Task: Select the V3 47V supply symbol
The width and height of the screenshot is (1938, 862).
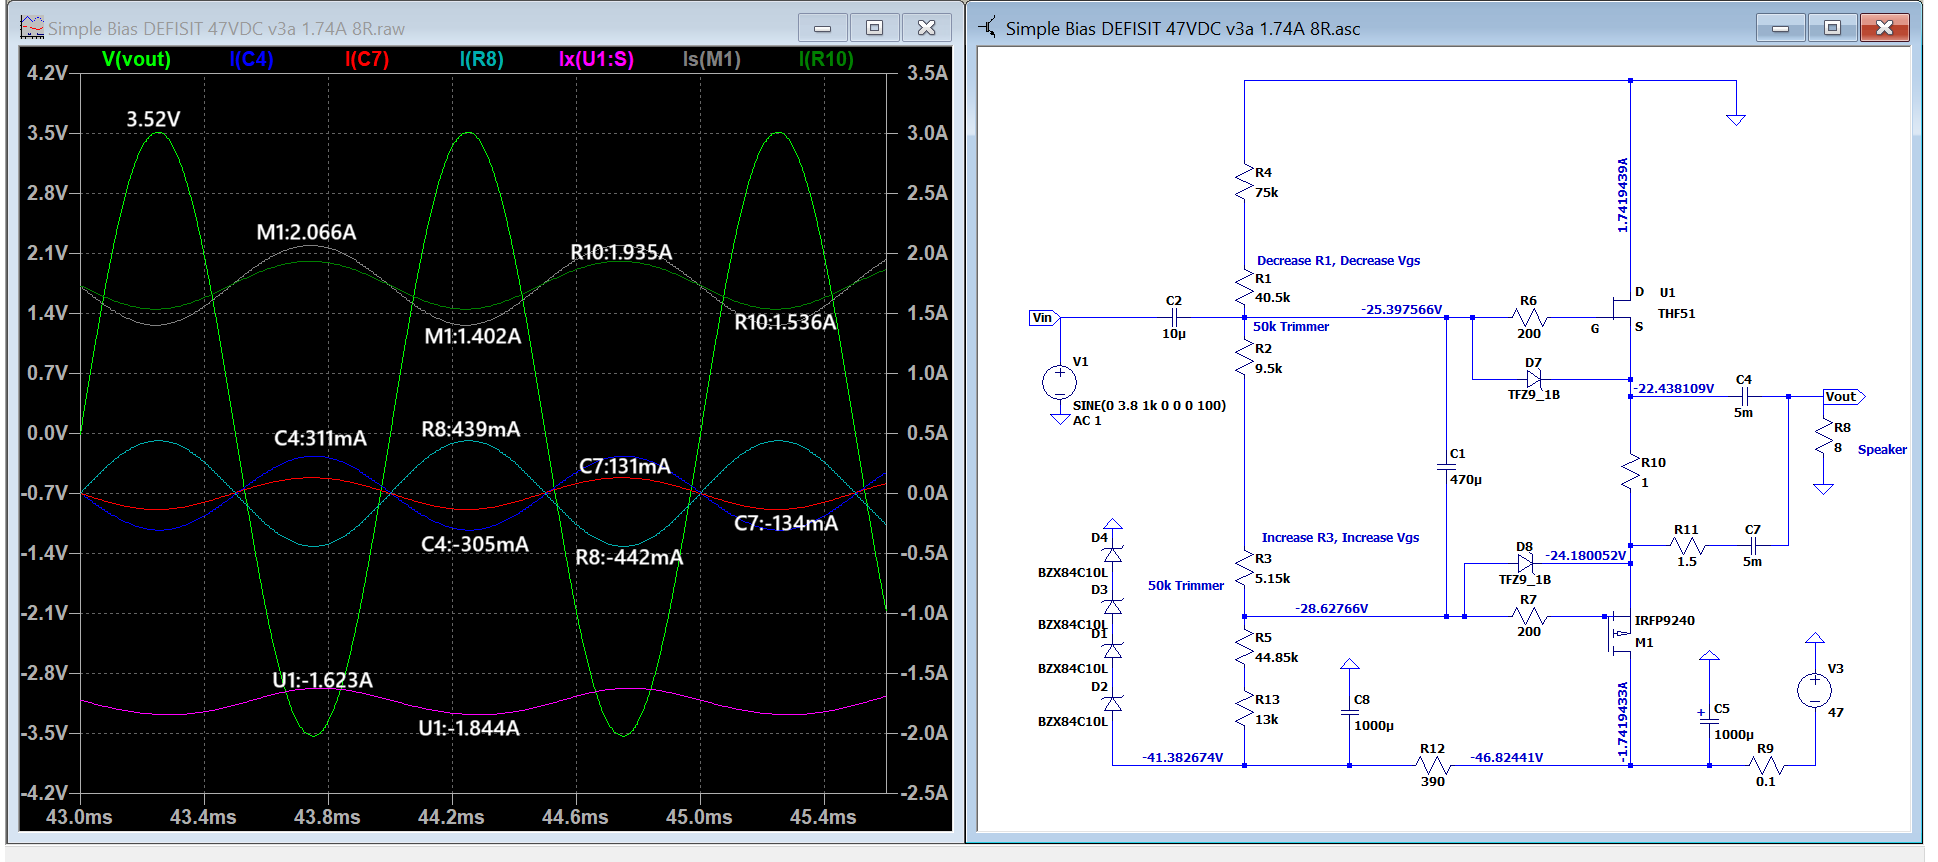Action: tap(1814, 690)
